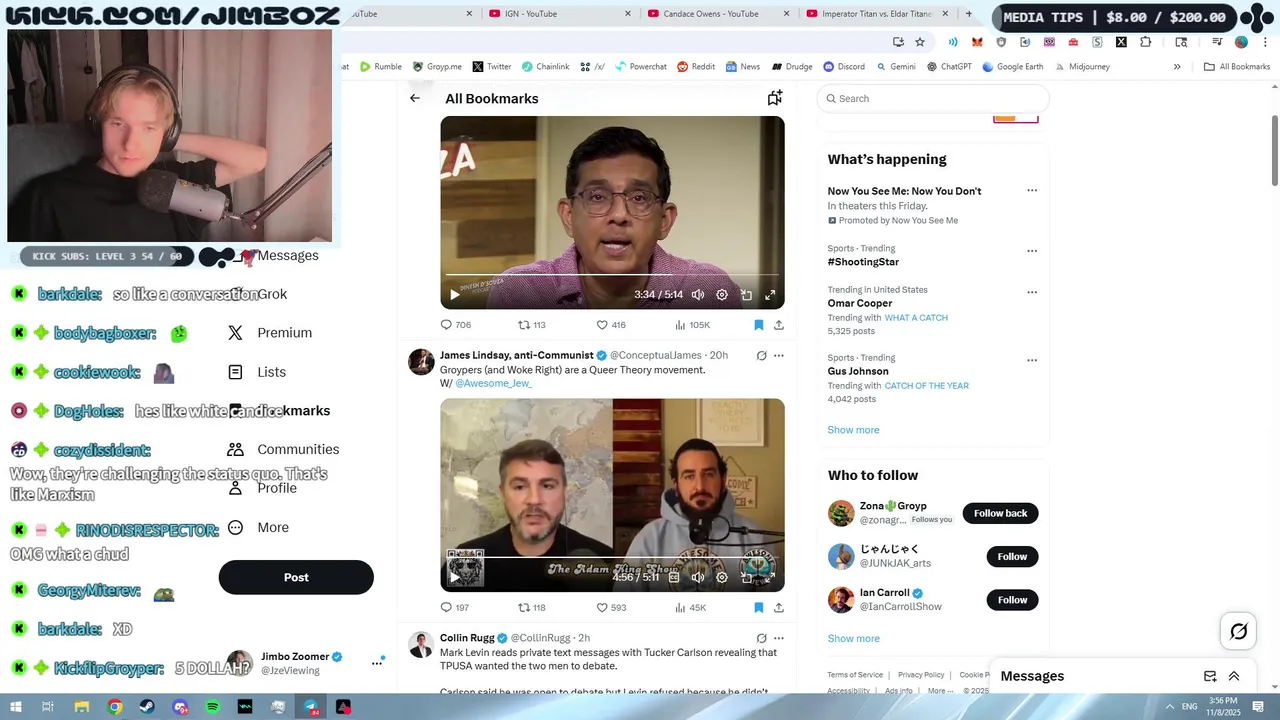Play the Adam King Show video
This screenshot has width=1280, height=720.
pos(454,577)
